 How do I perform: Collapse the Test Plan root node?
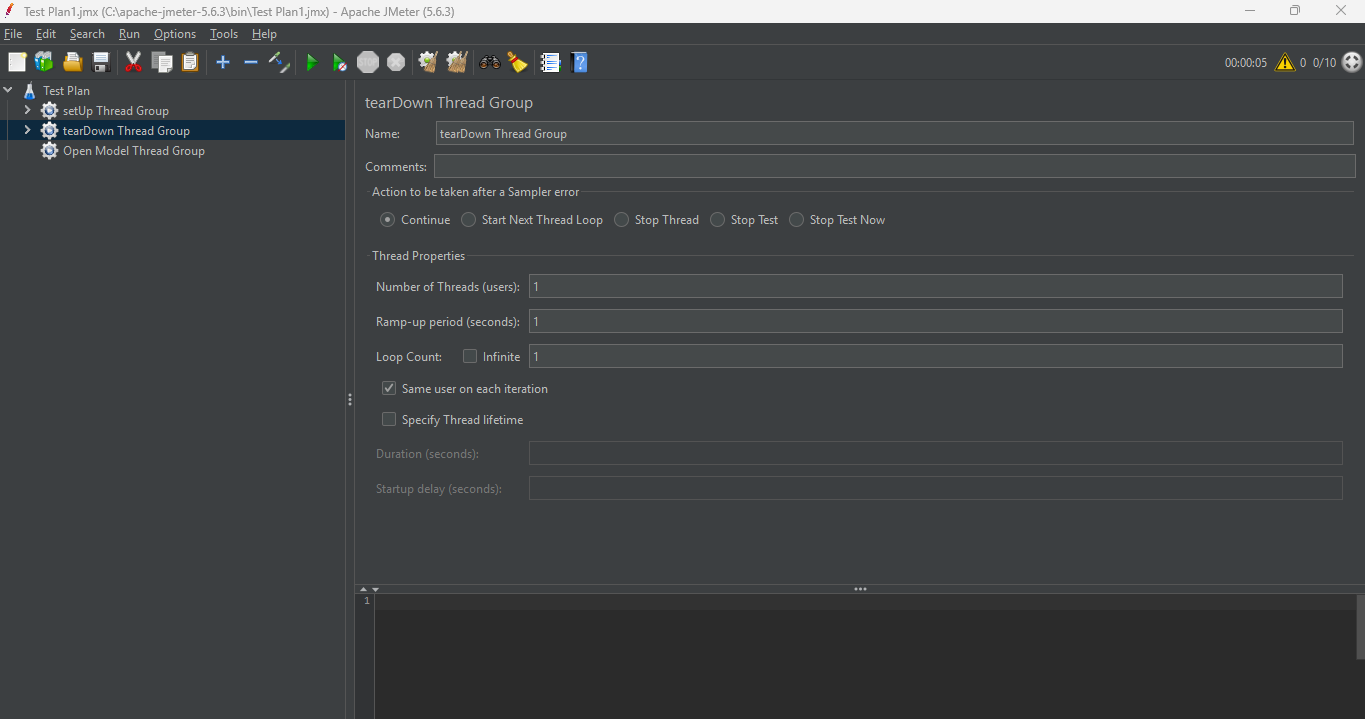click(x=8, y=90)
